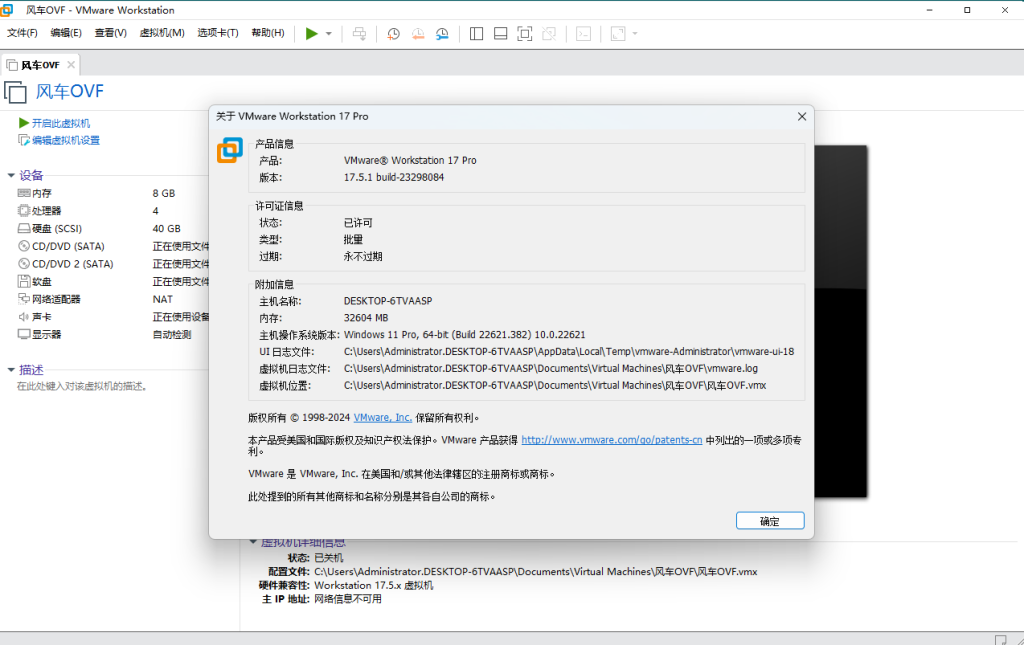Collapse the 描述 section
Screen dimensions: 1024x645
[10, 370]
